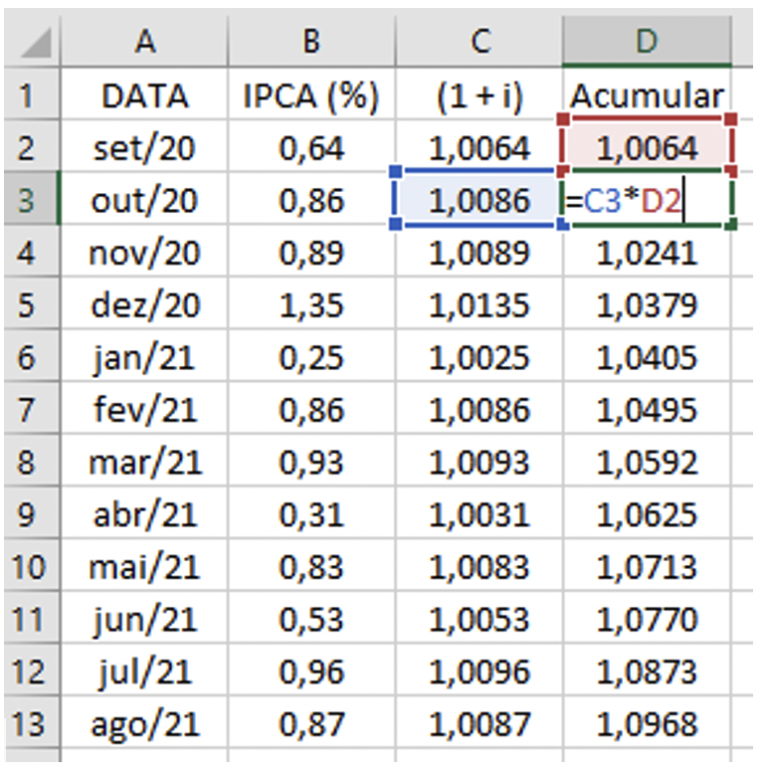Click IPCA value 0,64
This screenshot has height=776, width=768.
[x=312, y=146]
